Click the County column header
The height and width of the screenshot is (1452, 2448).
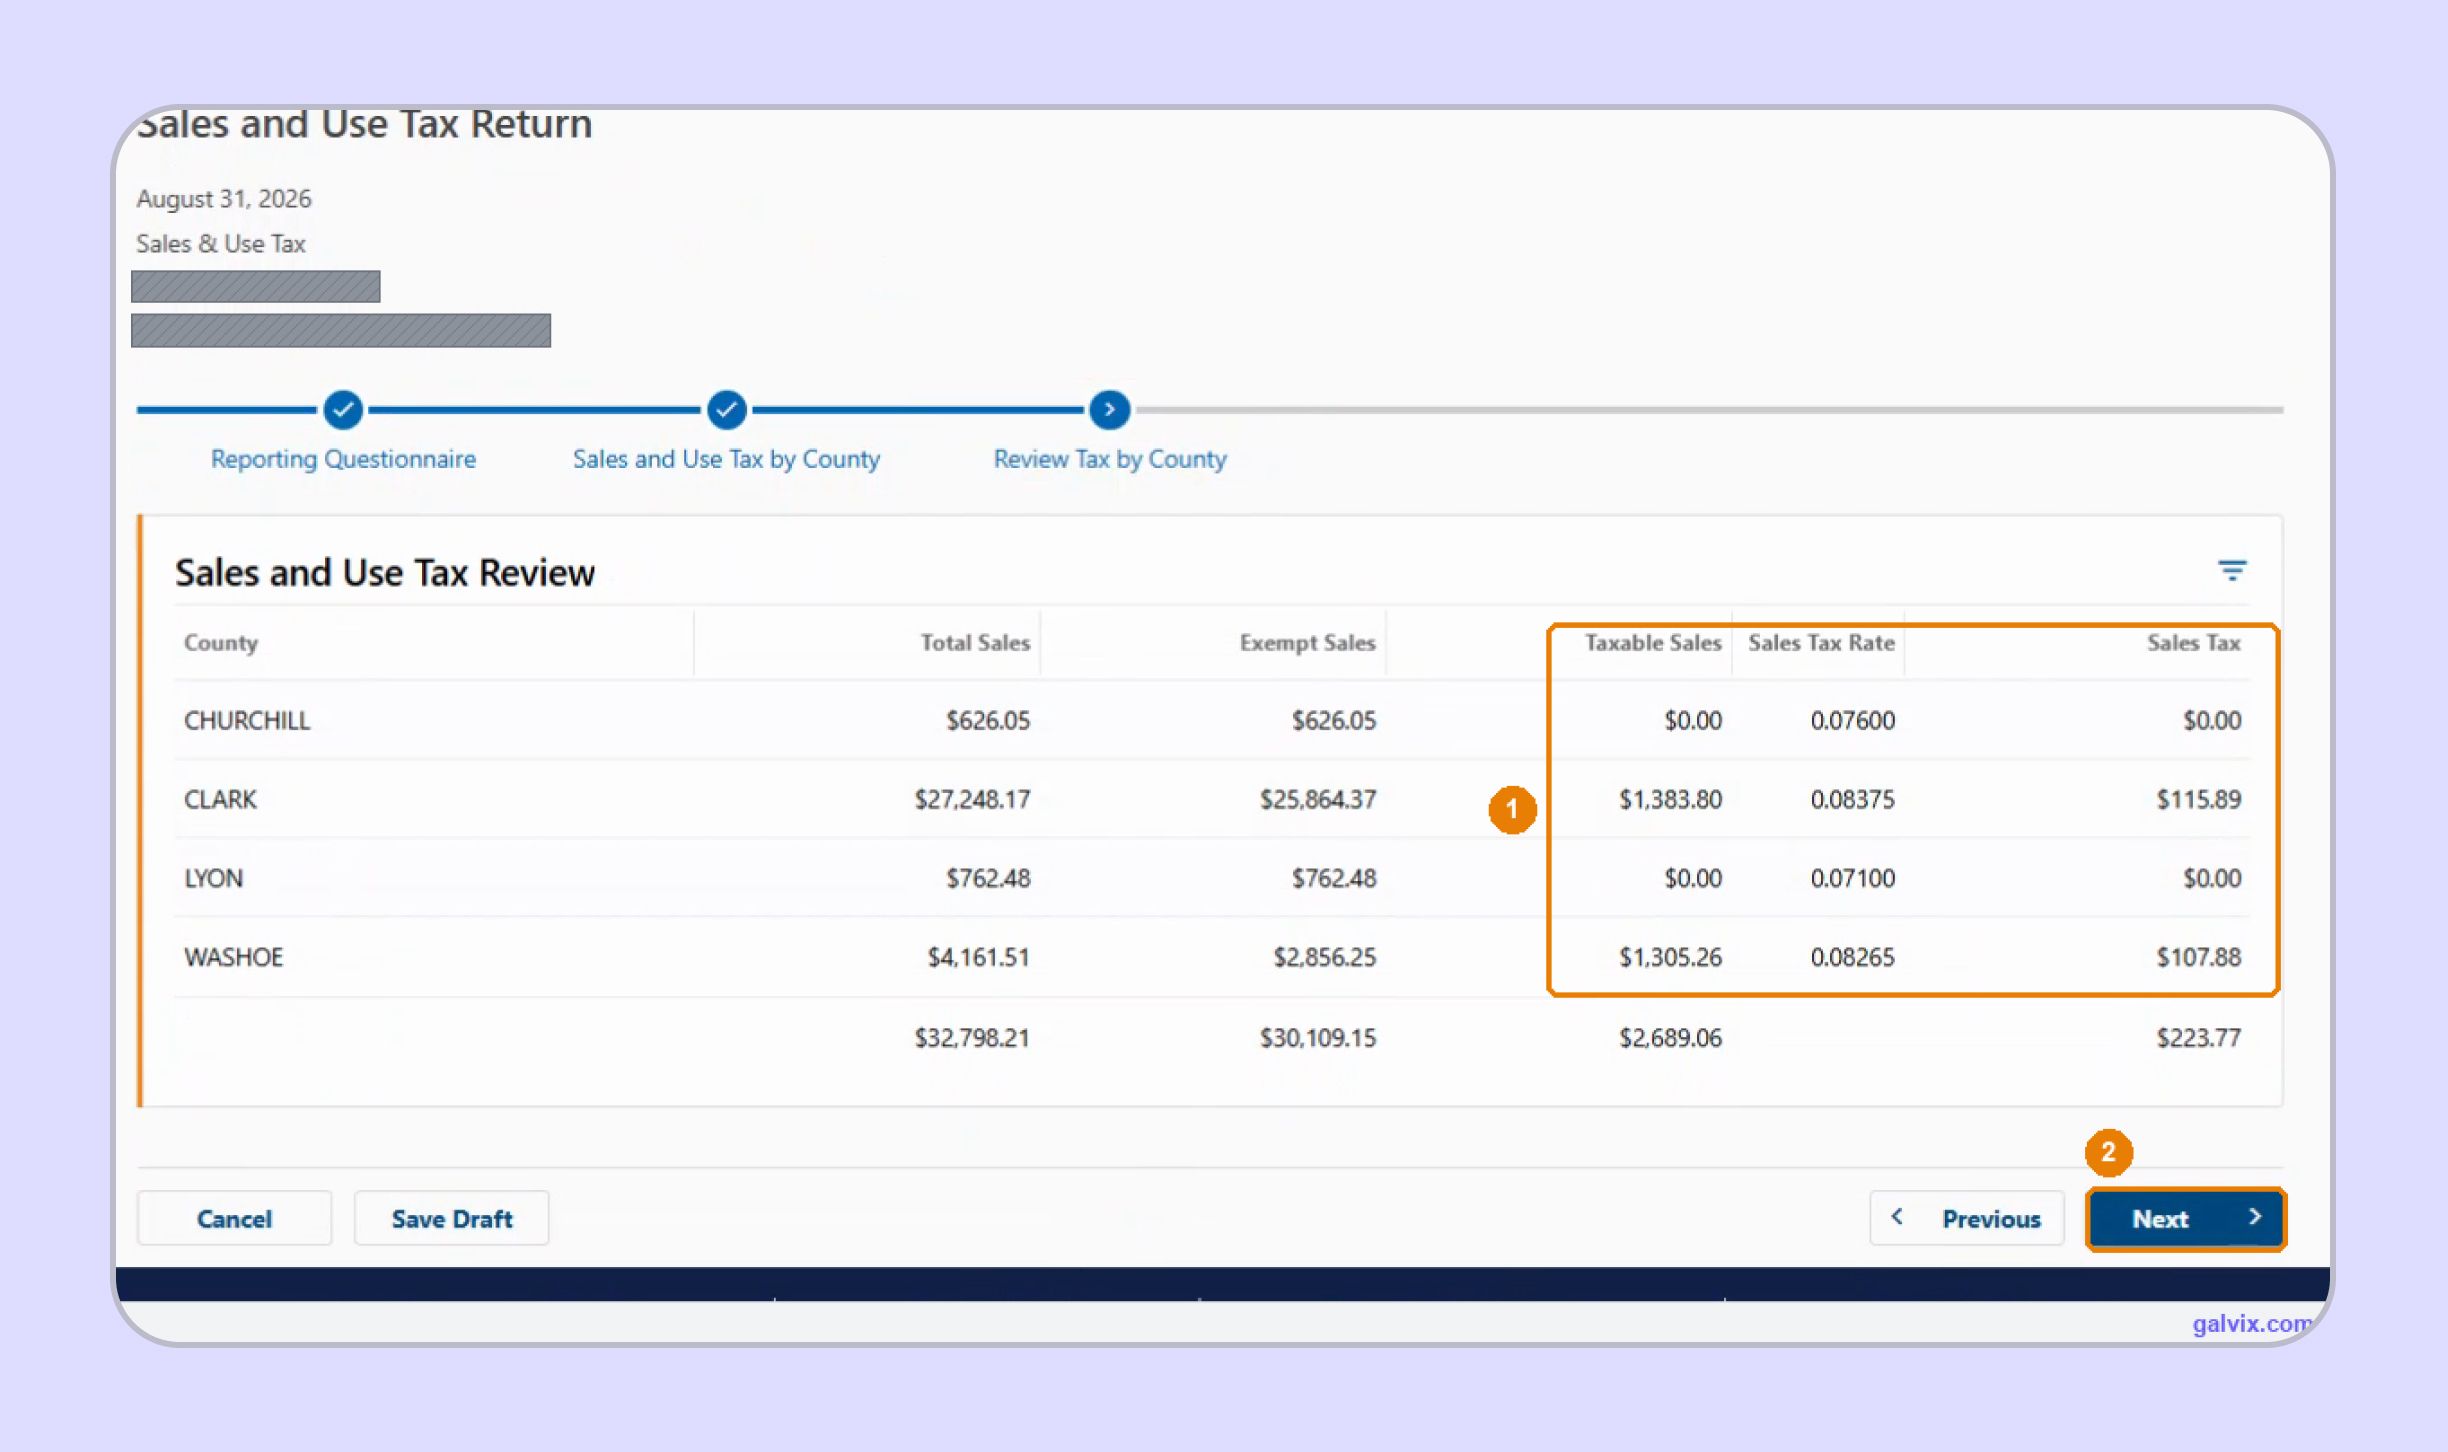tap(221, 643)
